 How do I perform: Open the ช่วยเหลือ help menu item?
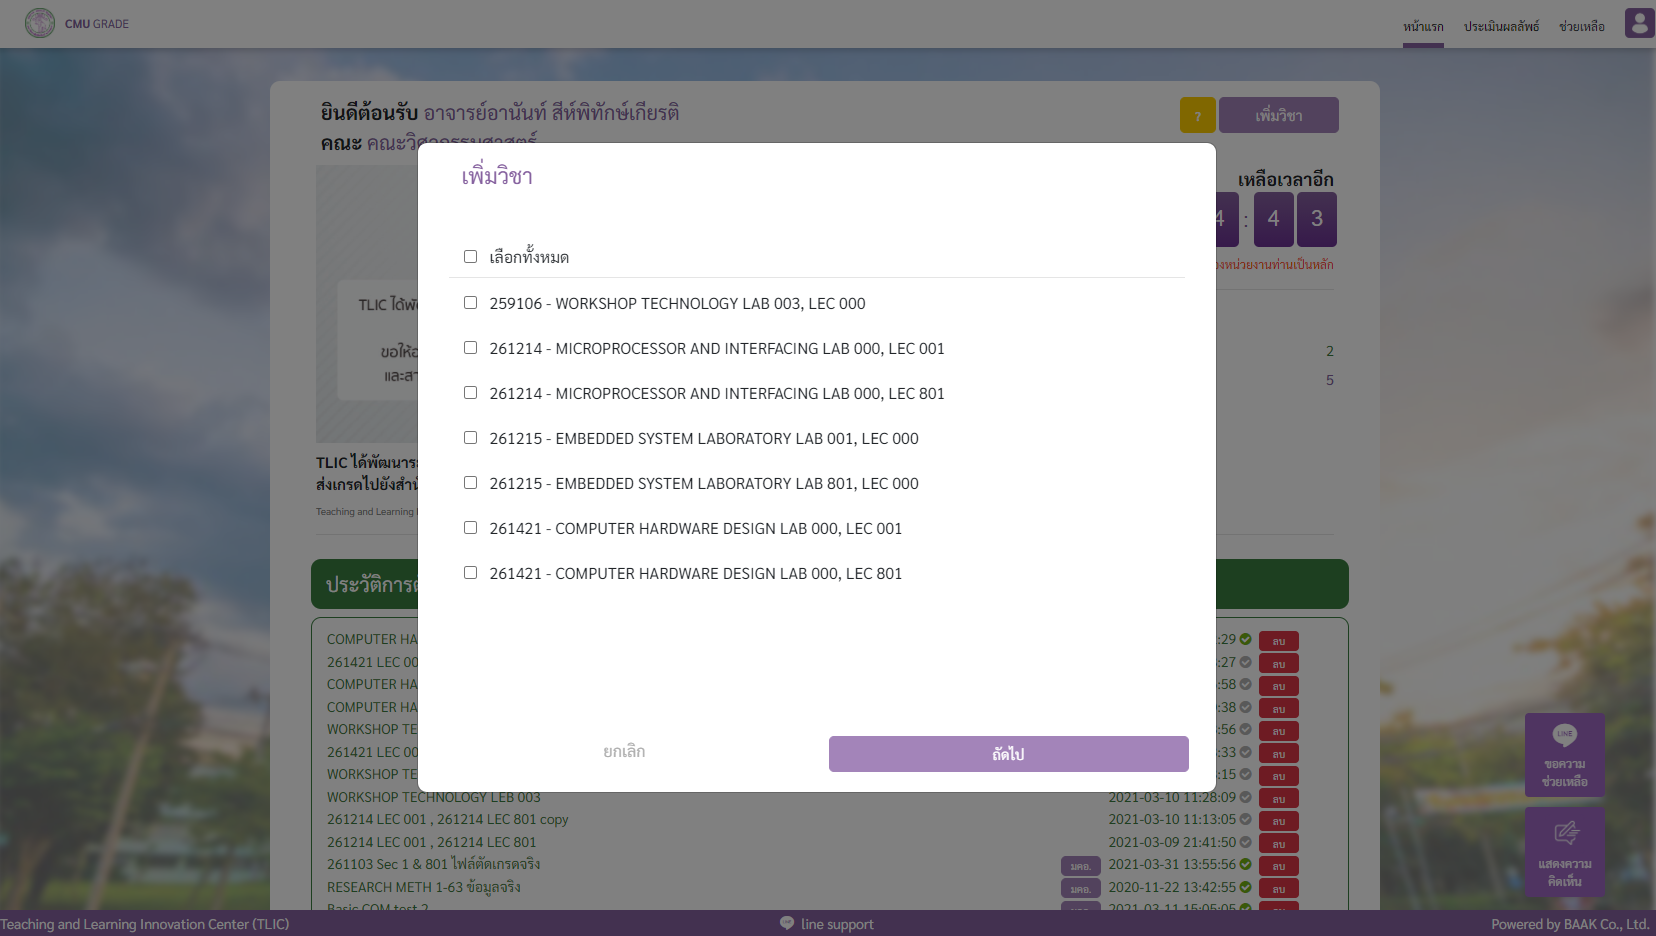pyautogui.click(x=1581, y=26)
